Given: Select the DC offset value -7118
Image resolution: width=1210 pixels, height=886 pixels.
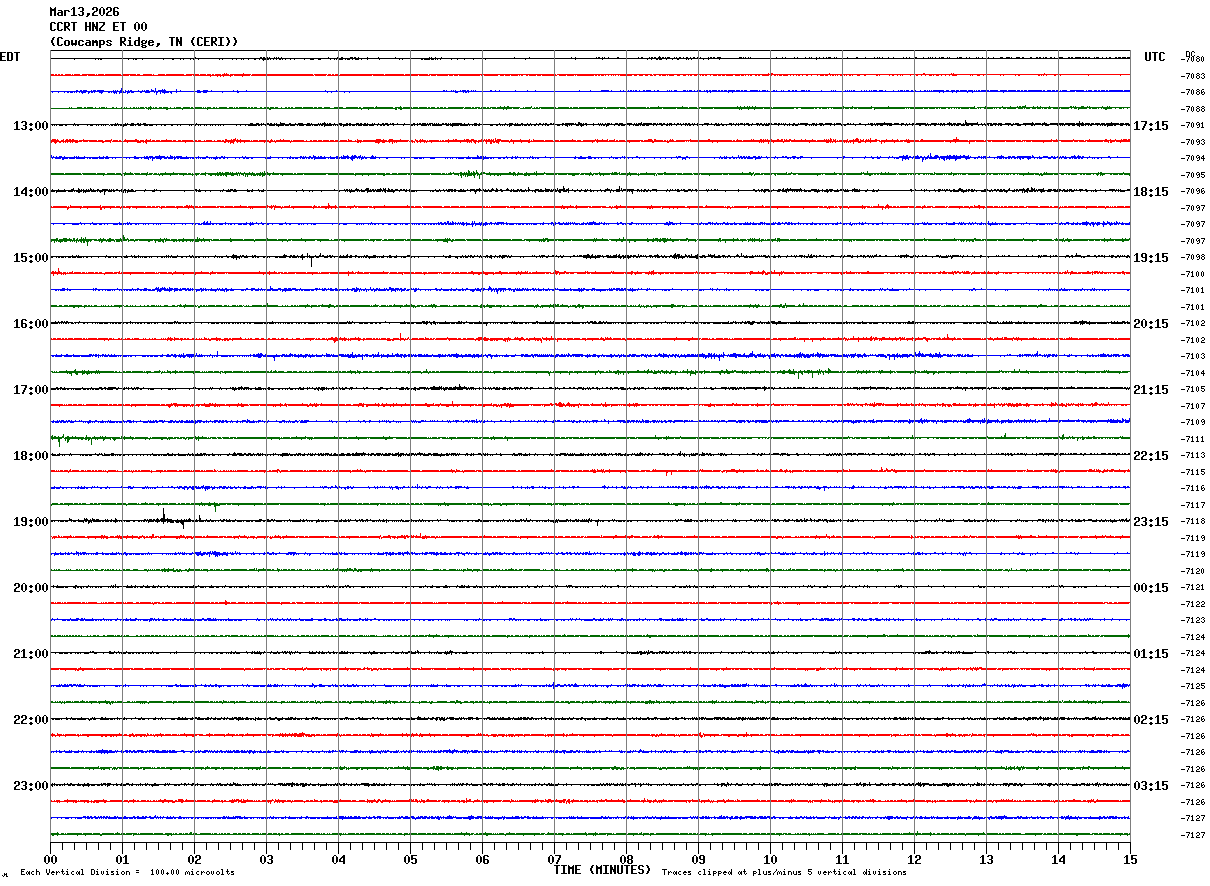Looking at the screenshot, I should point(1193,521).
